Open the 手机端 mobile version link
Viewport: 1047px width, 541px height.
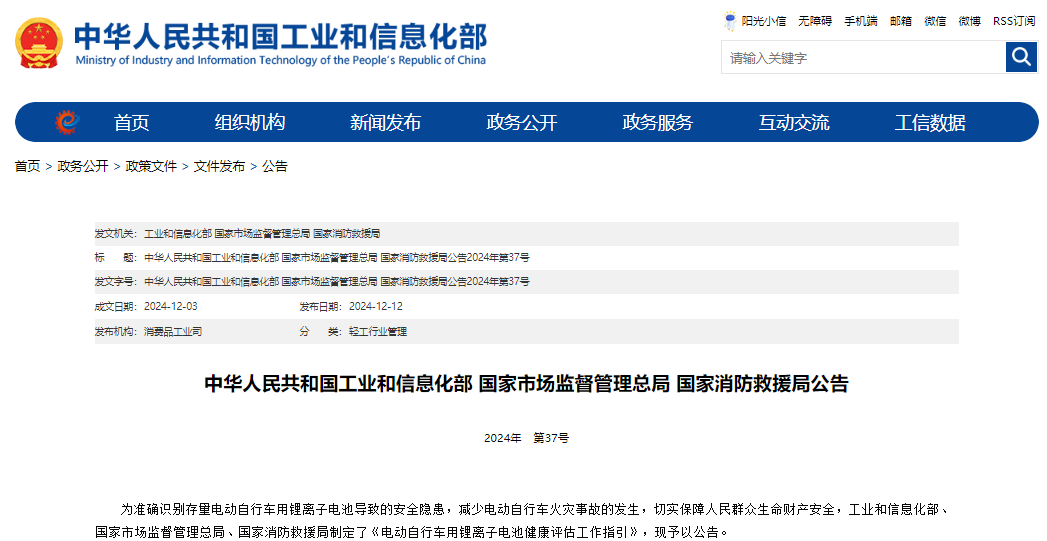tap(860, 20)
